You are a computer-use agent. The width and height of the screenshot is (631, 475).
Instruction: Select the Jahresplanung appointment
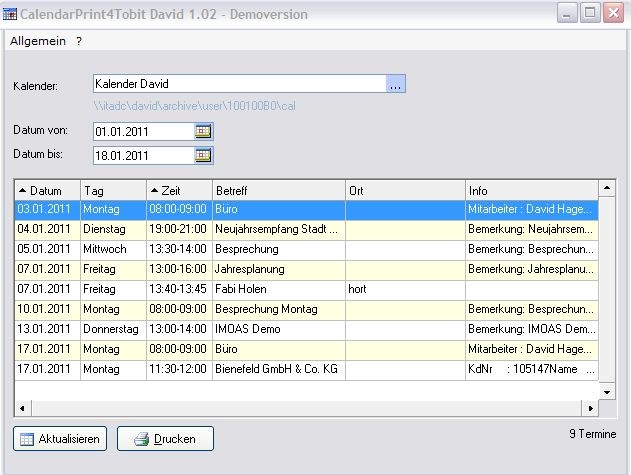coord(307,269)
